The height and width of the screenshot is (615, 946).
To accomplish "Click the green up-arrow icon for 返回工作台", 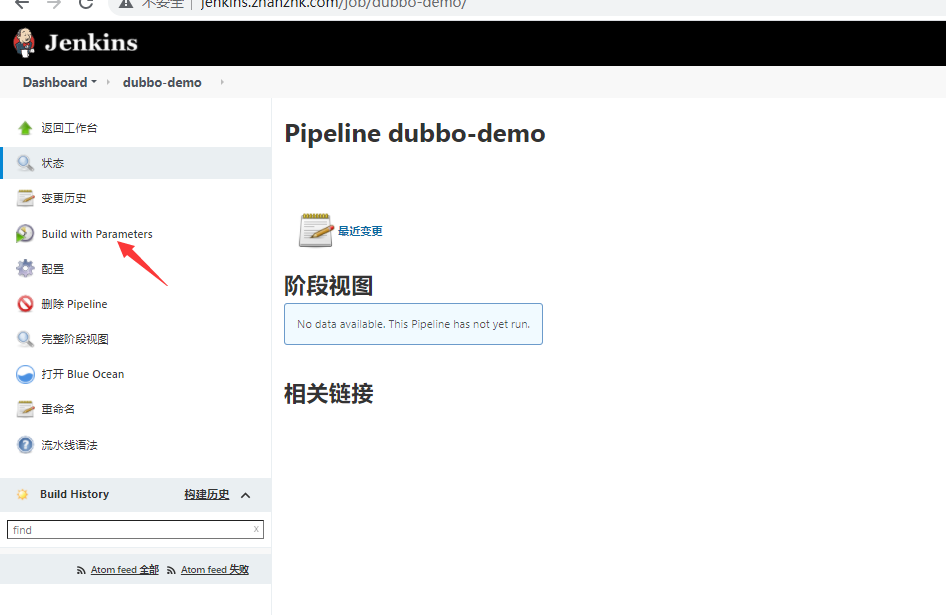I will point(25,128).
